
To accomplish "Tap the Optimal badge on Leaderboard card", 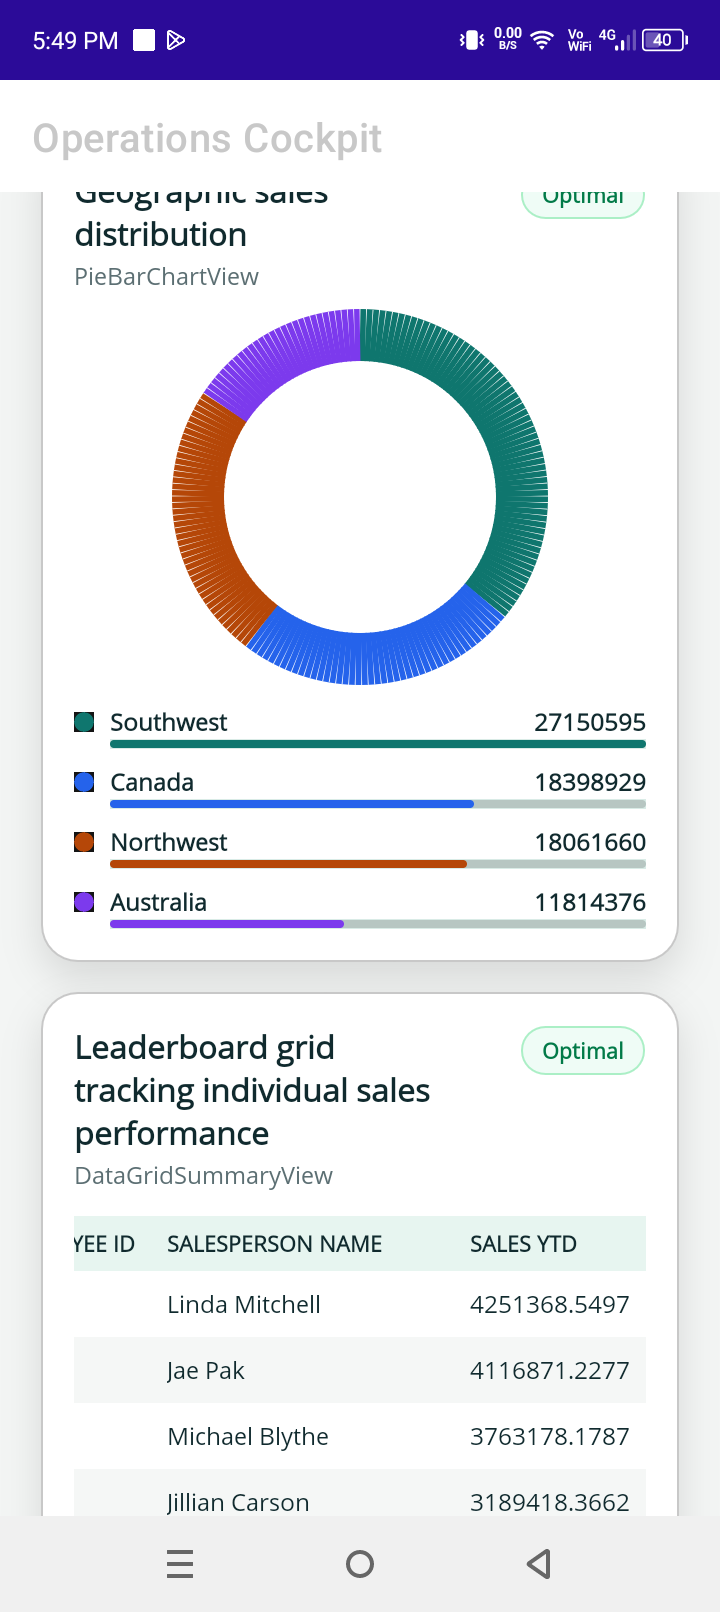I will pos(583,1051).
